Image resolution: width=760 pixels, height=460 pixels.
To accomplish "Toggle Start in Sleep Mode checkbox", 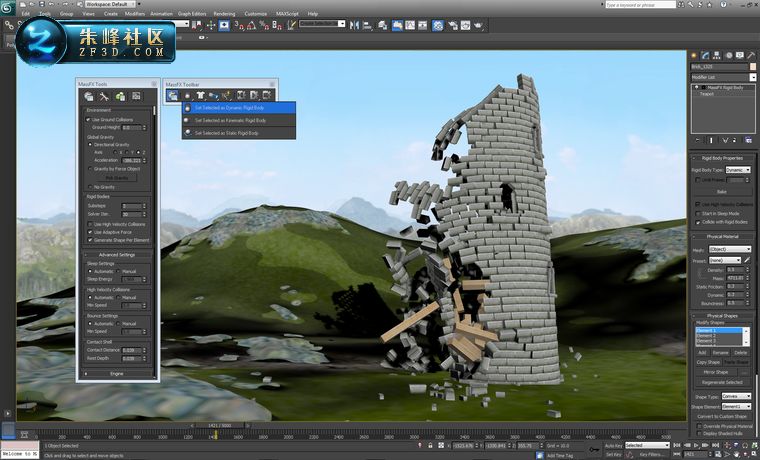I will pyautogui.click(x=698, y=213).
